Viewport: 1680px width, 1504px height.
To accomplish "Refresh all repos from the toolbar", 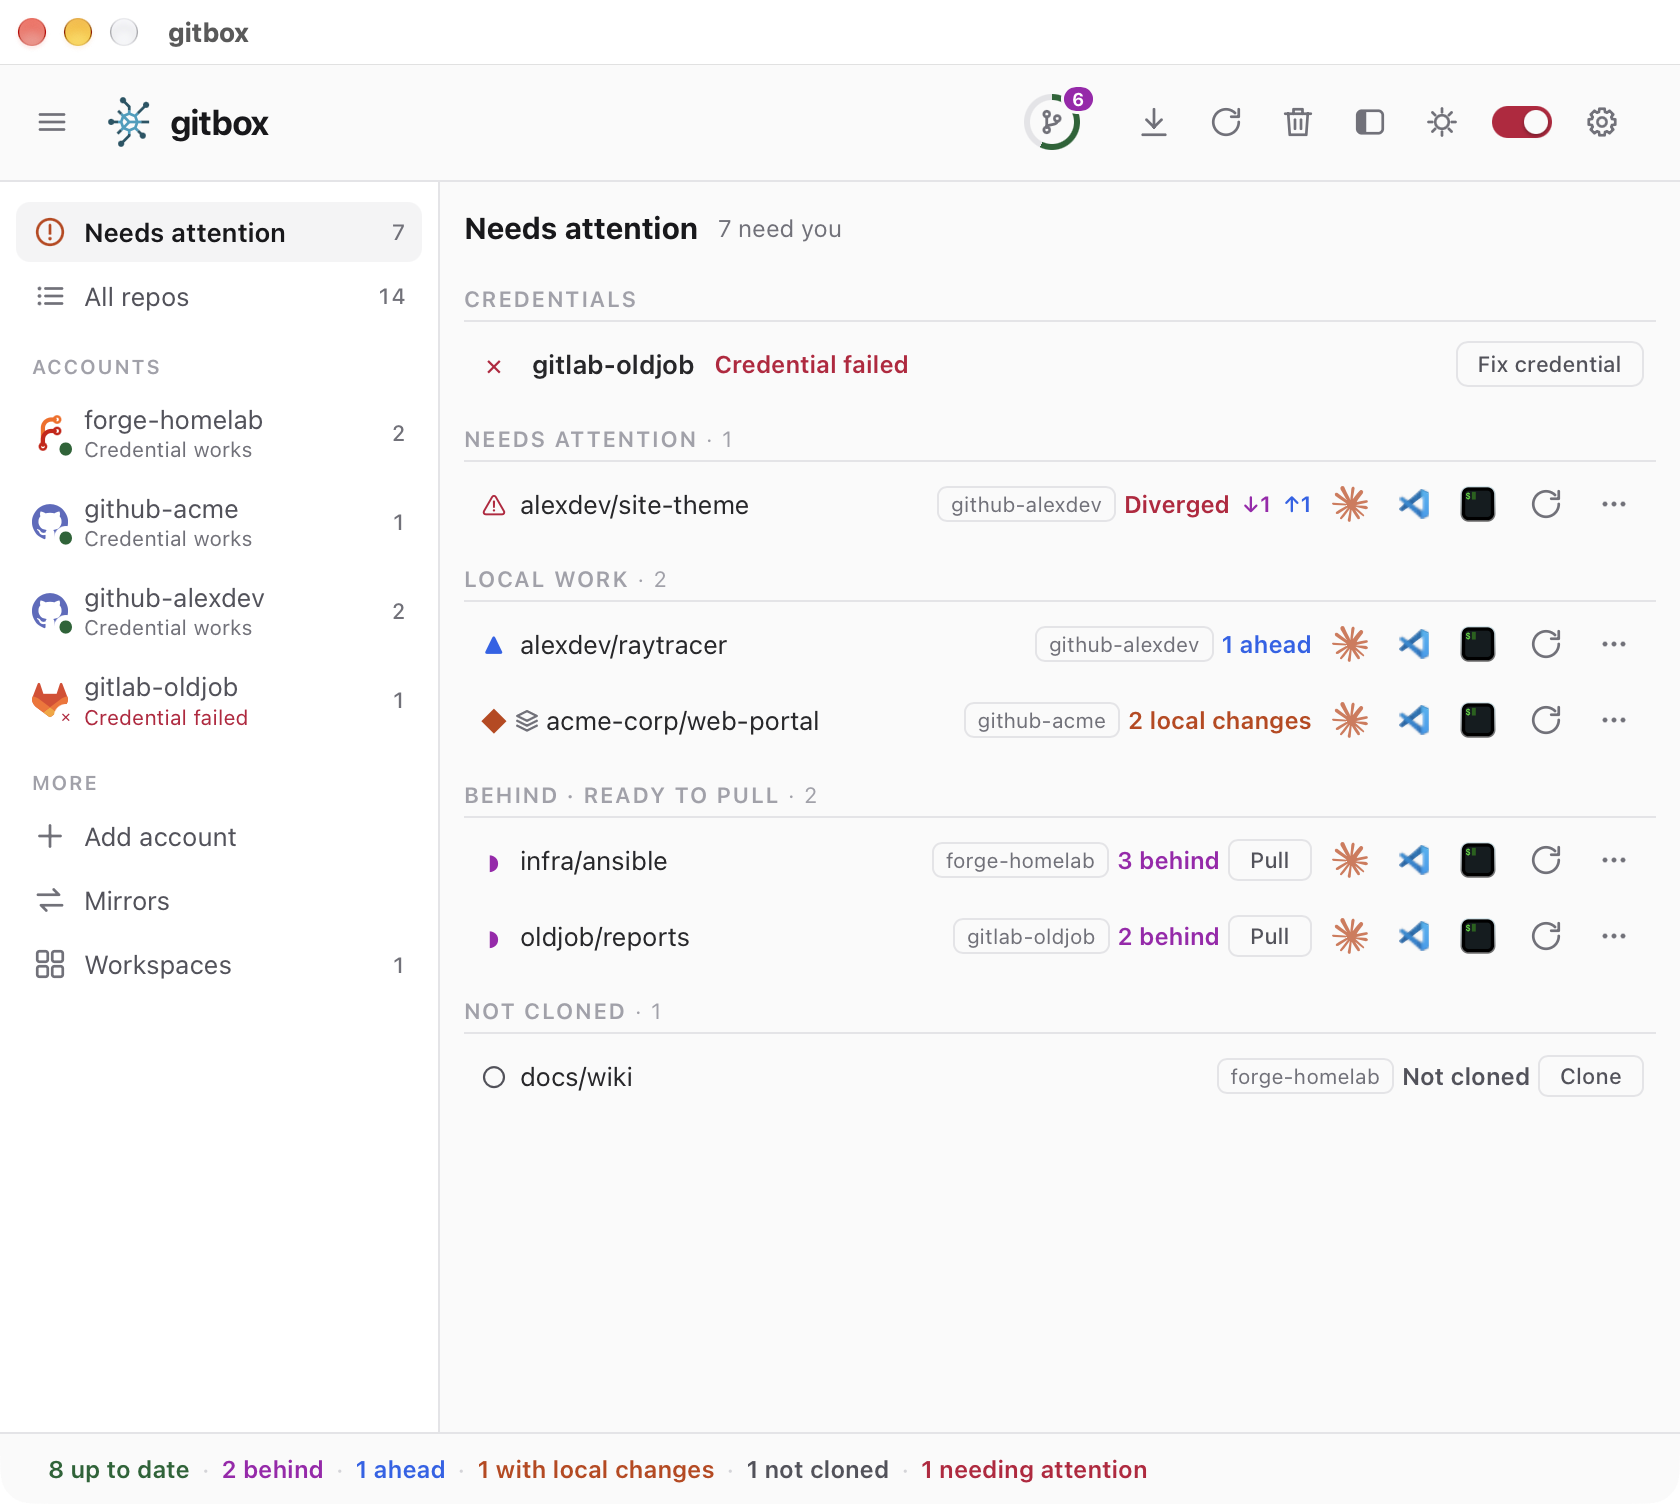I will pyautogui.click(x=1226, y=122).
